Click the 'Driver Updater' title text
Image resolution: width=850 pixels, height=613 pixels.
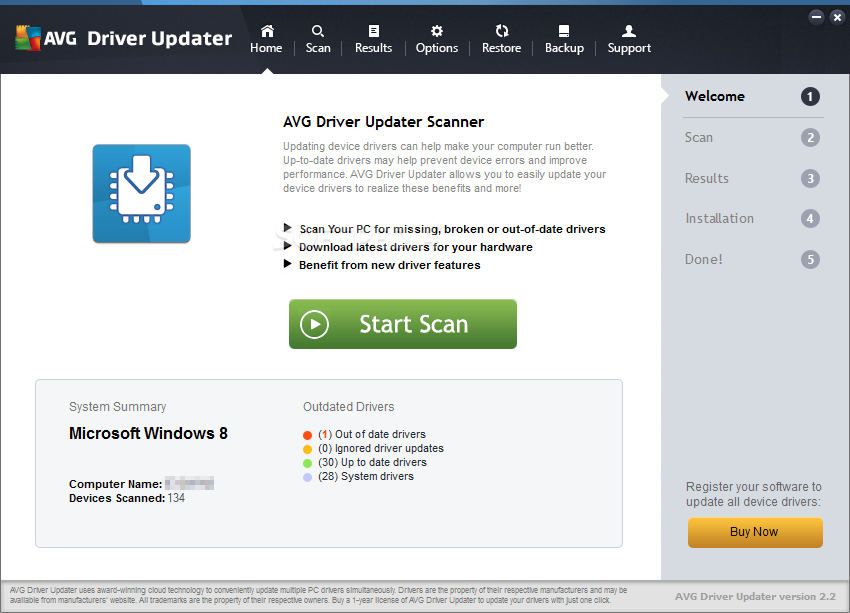point(159,38)
